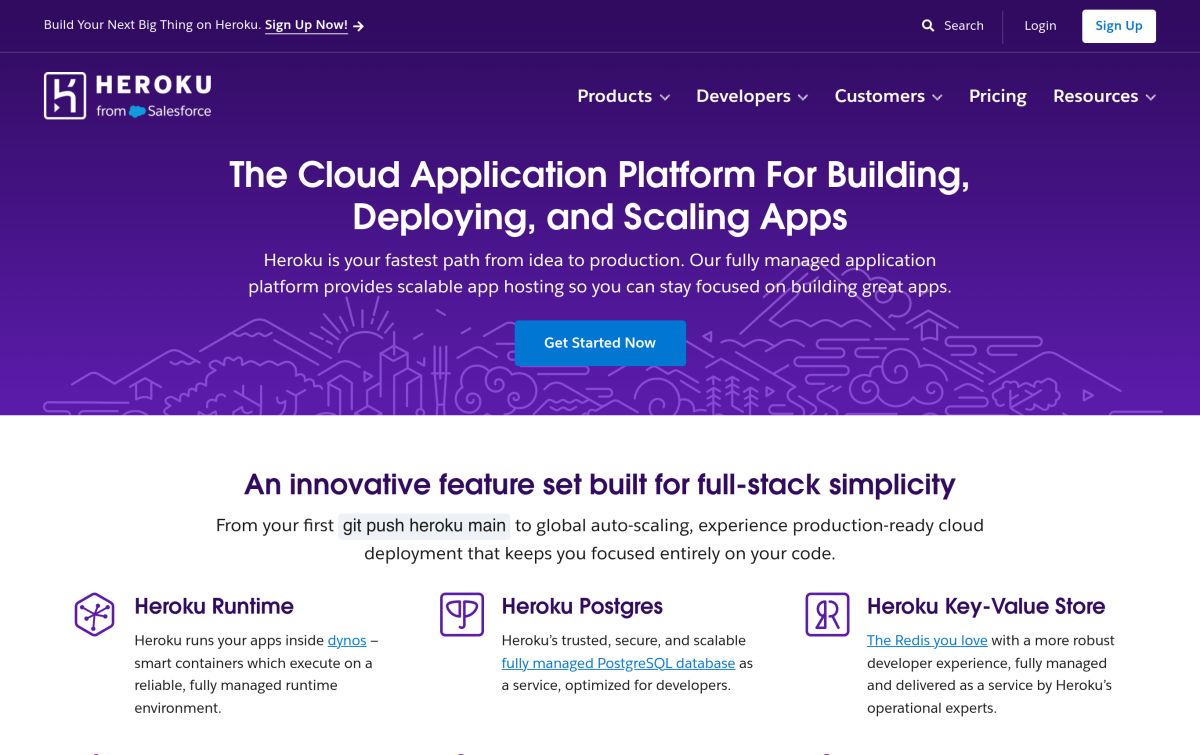Follow the dynos link

(x=347, y=640)
